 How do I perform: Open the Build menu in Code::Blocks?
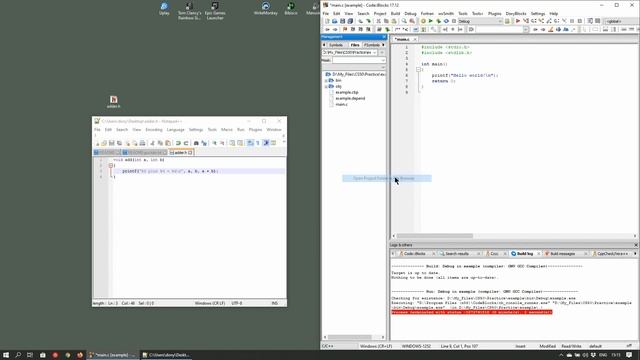(395, 13)
